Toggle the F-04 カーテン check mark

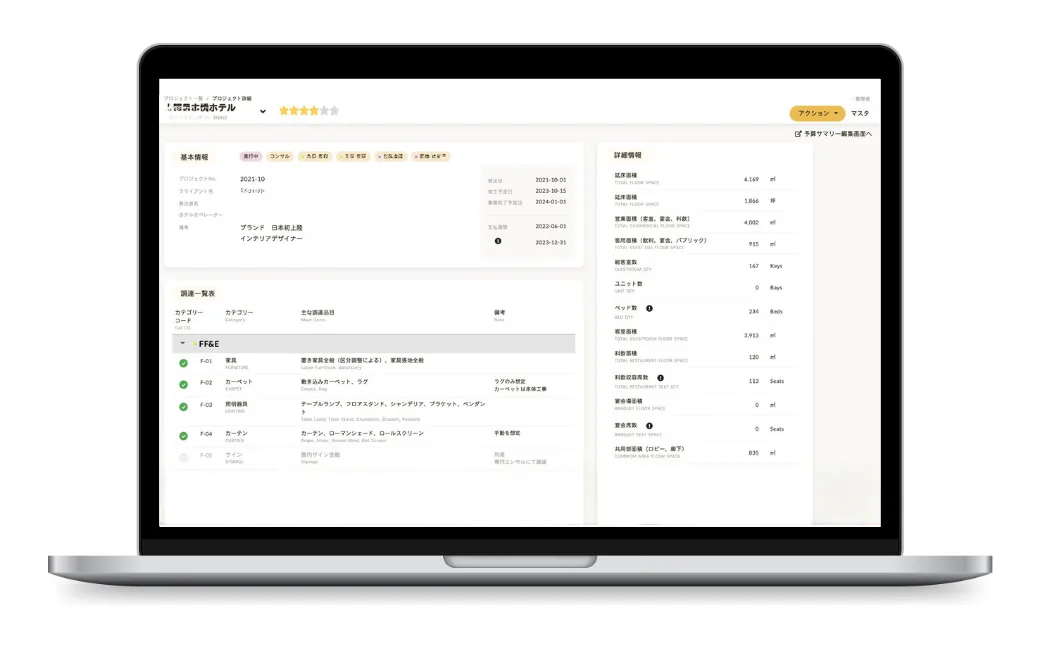pos(184,436)
